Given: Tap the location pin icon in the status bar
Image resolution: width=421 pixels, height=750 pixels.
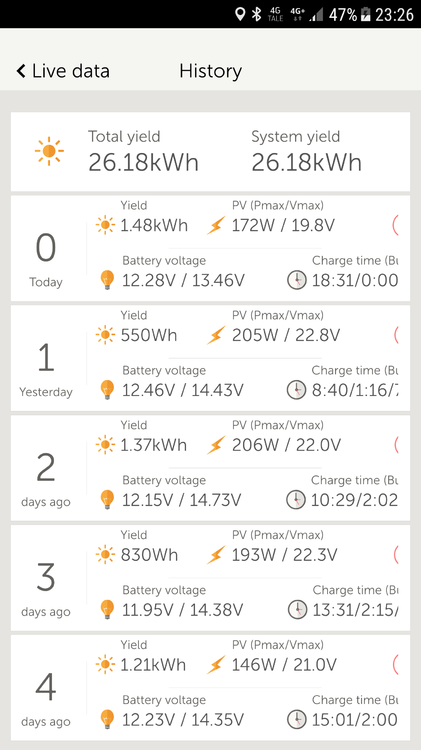Looking at the screenshot, I should (240, 14).
